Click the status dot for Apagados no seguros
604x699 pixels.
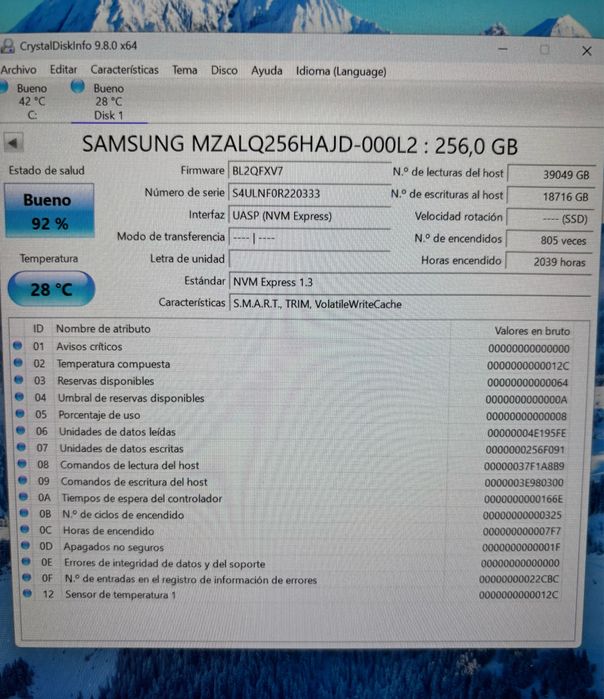pos(26,545)
